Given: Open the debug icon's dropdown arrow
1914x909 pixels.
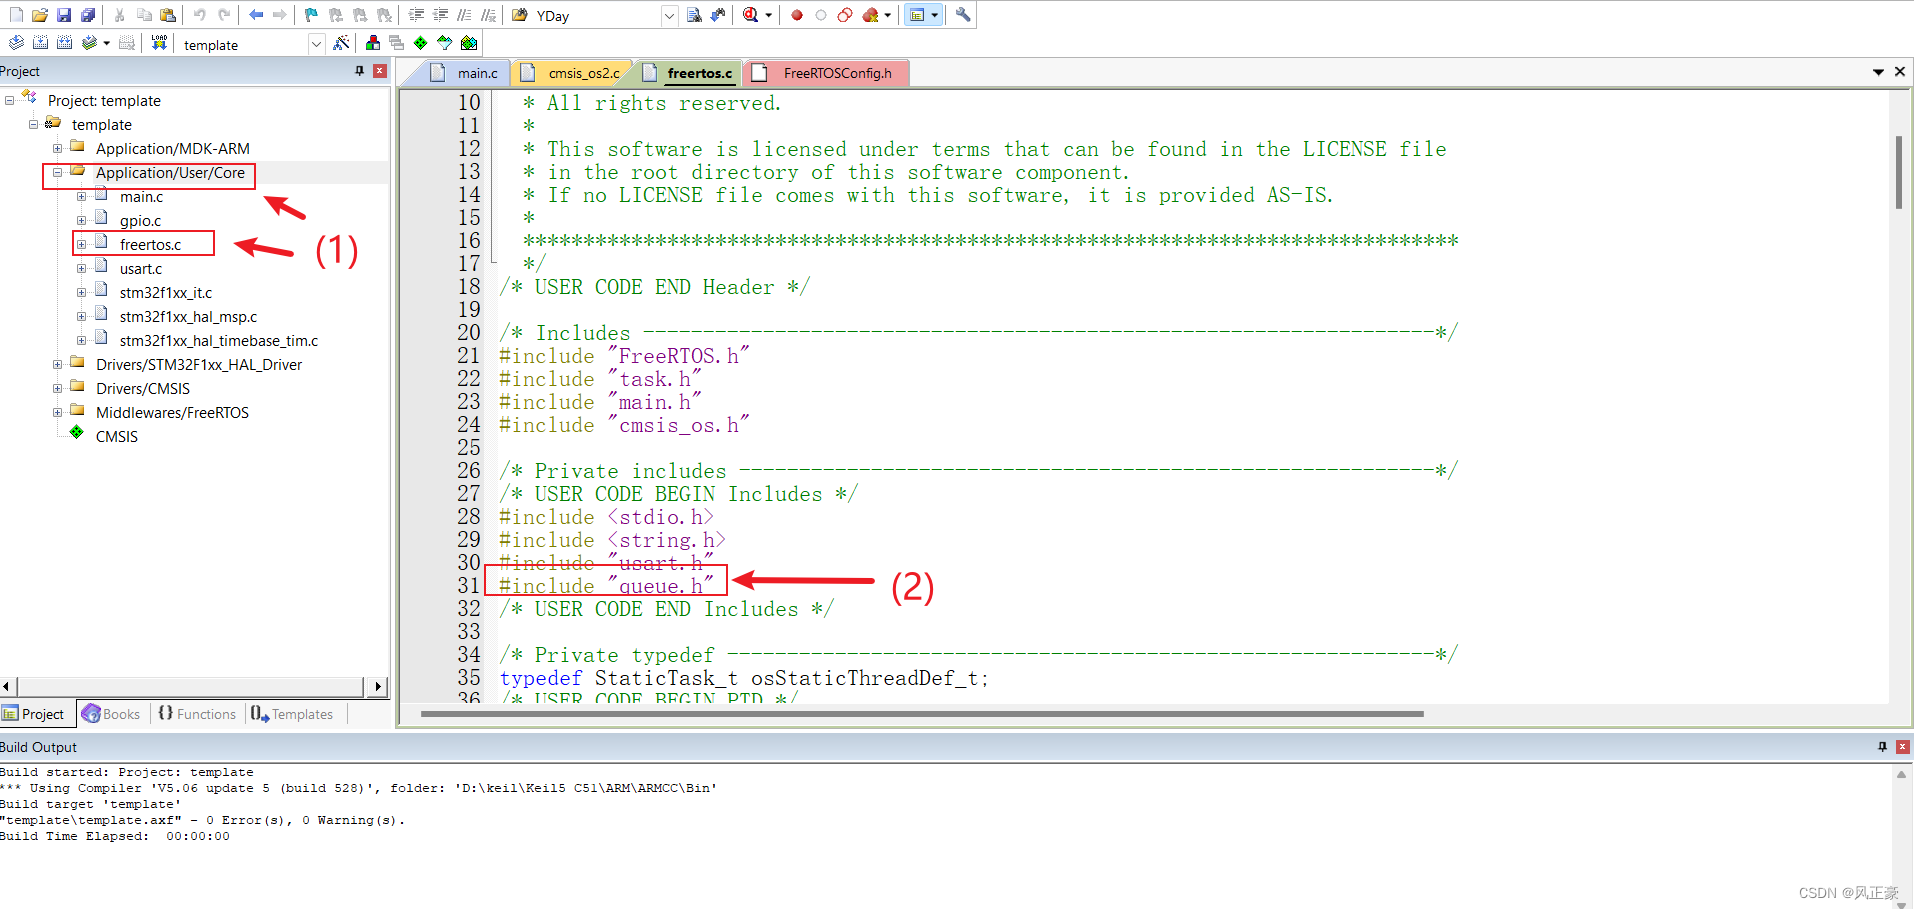Looking at the screenshot, I should pyautogui.click(x=768, y=15).
